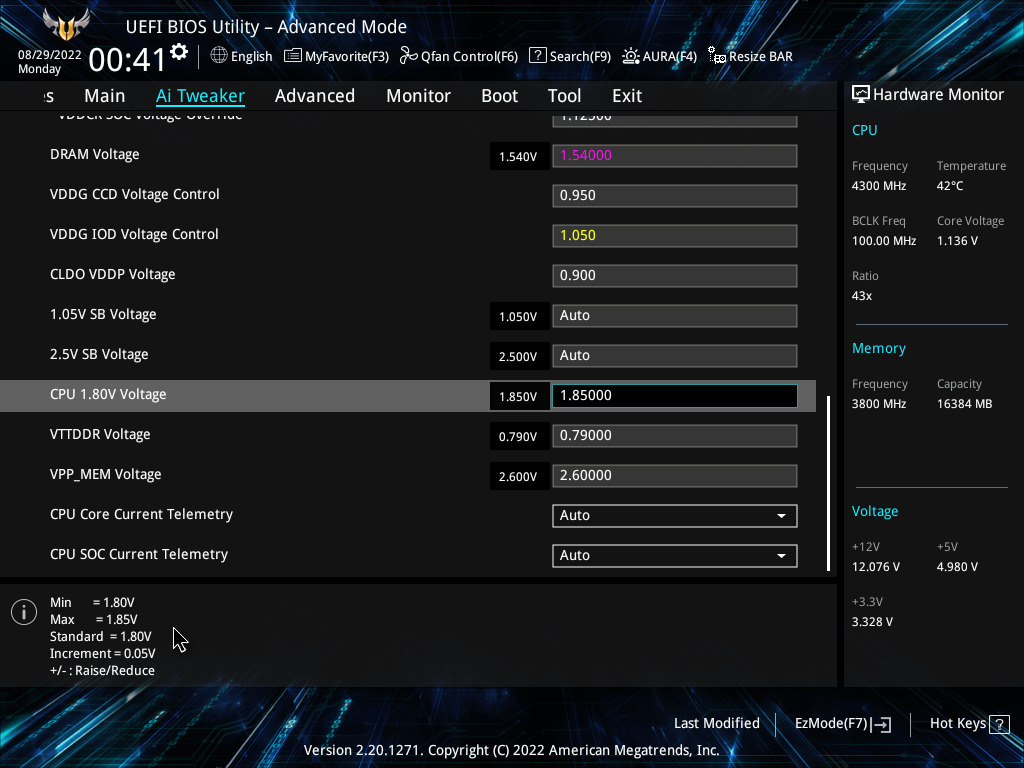Image resolution: width=1024 pixels, height=768 pixels.
Task: Click the DRAM Voltage input field
Action: tap(675, 155)
